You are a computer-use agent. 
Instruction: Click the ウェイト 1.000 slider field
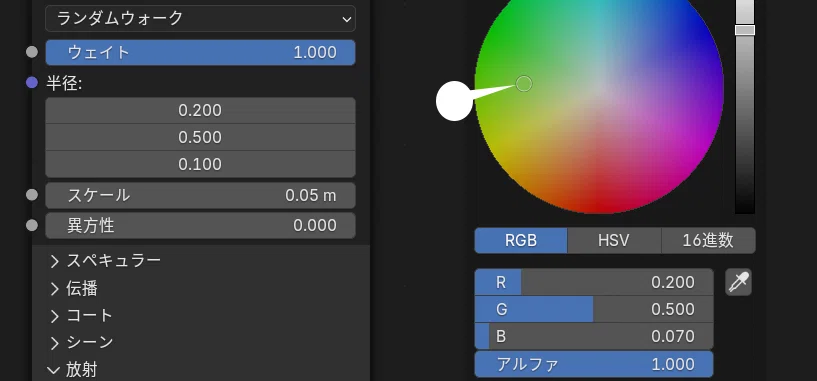click(x=200, y=53)
